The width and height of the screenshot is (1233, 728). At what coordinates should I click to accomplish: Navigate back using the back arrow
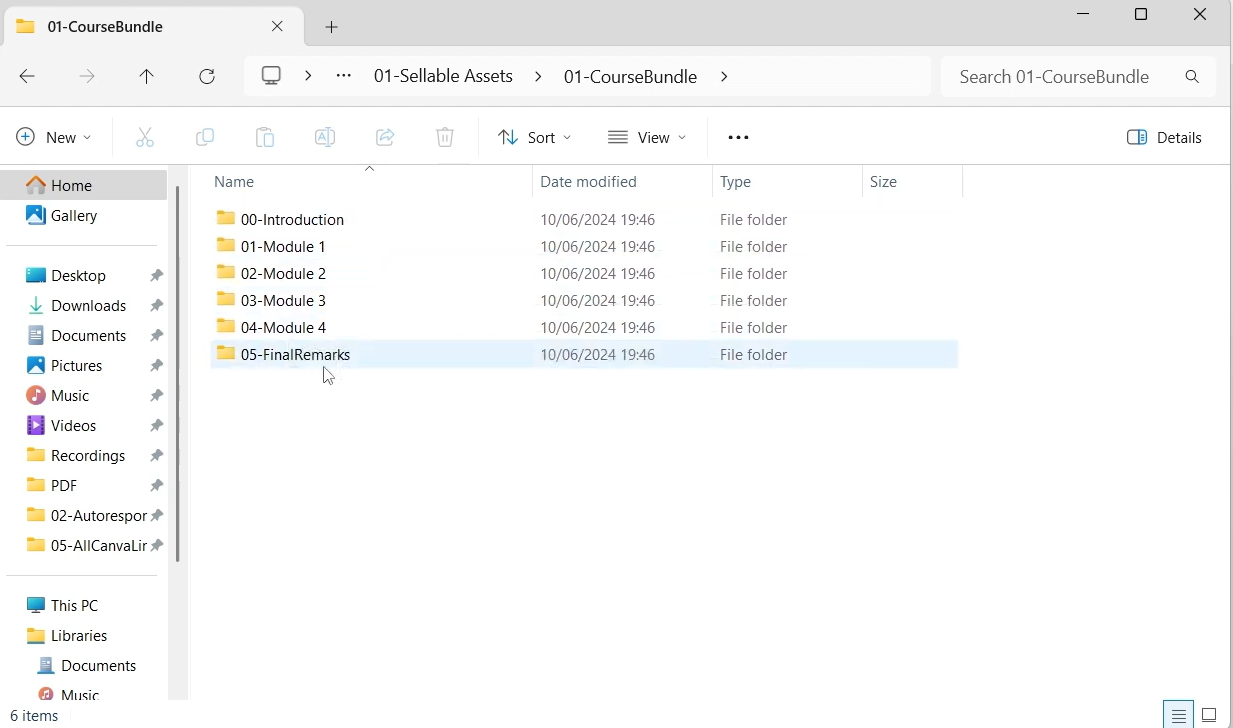pyautogui.click(x=27, y=76)
